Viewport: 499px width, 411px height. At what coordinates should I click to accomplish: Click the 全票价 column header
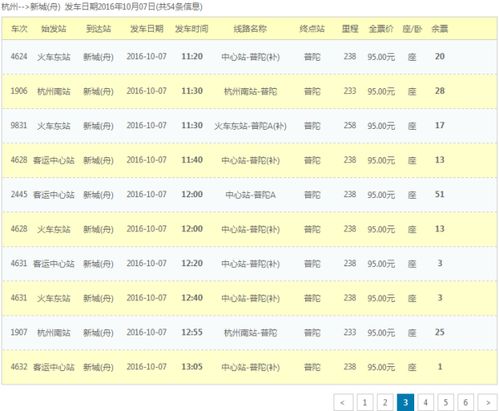click(381, 29)
